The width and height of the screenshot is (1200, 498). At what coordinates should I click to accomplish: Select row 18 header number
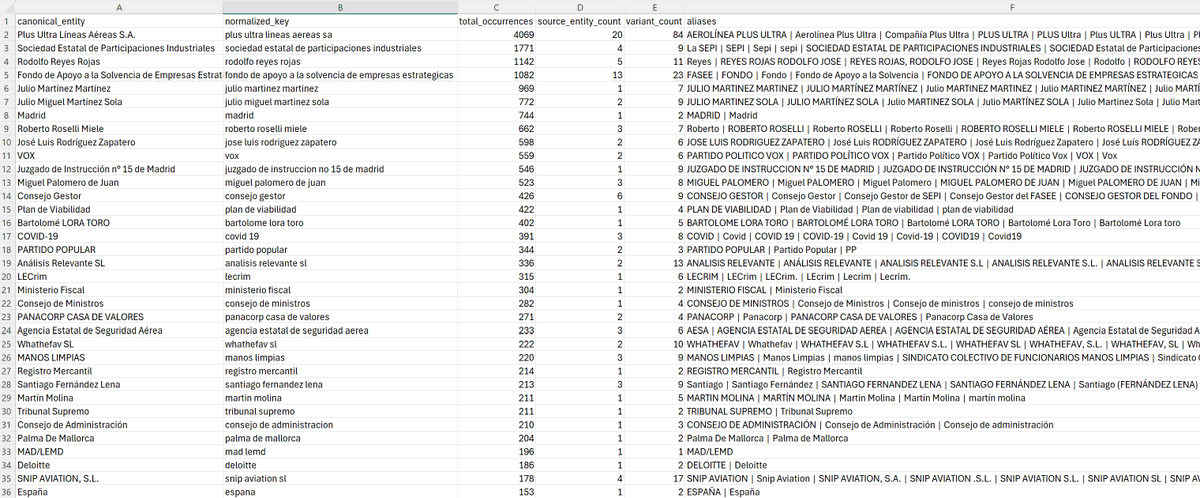7,249
